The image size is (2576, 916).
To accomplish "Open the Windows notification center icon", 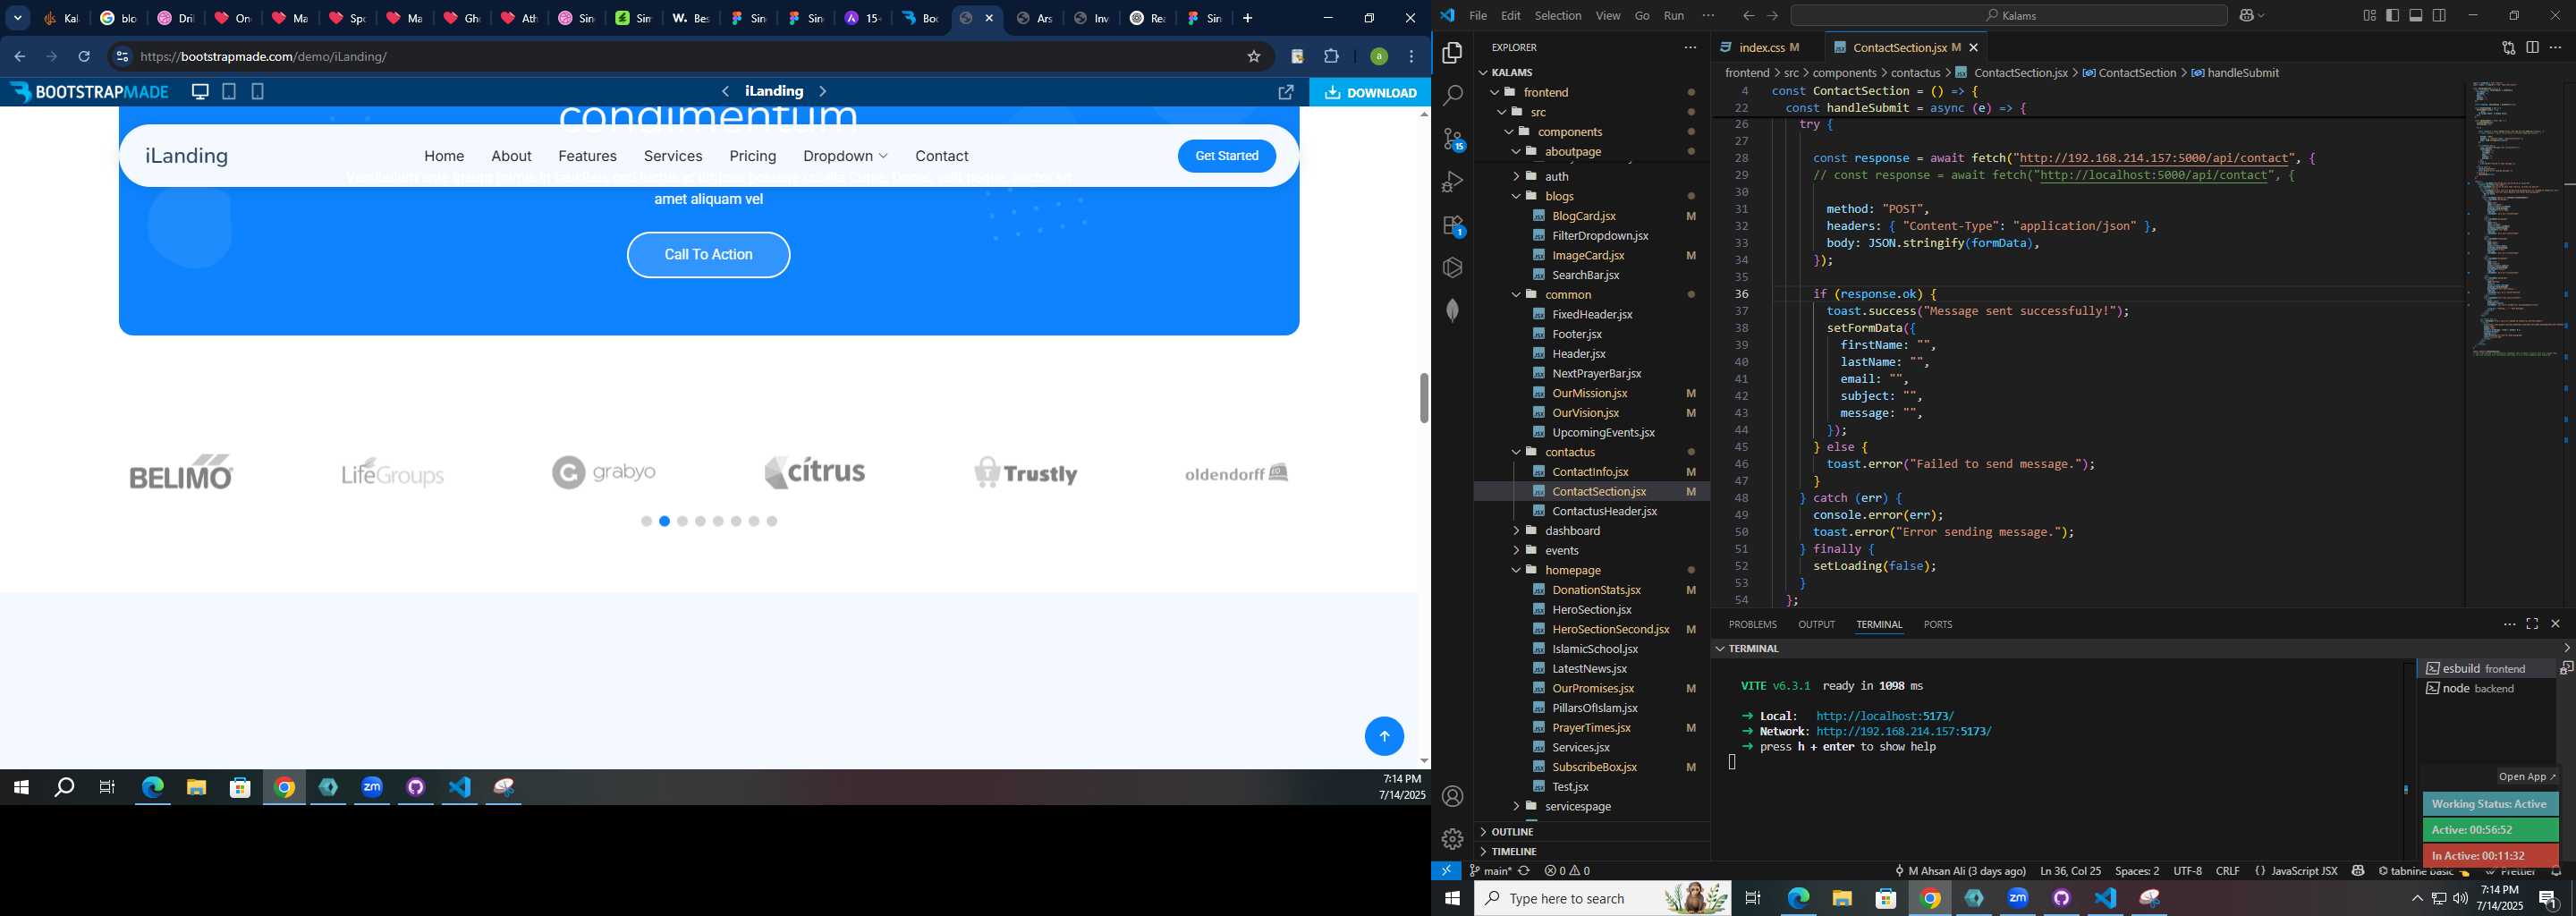I will click(2549, 898).
